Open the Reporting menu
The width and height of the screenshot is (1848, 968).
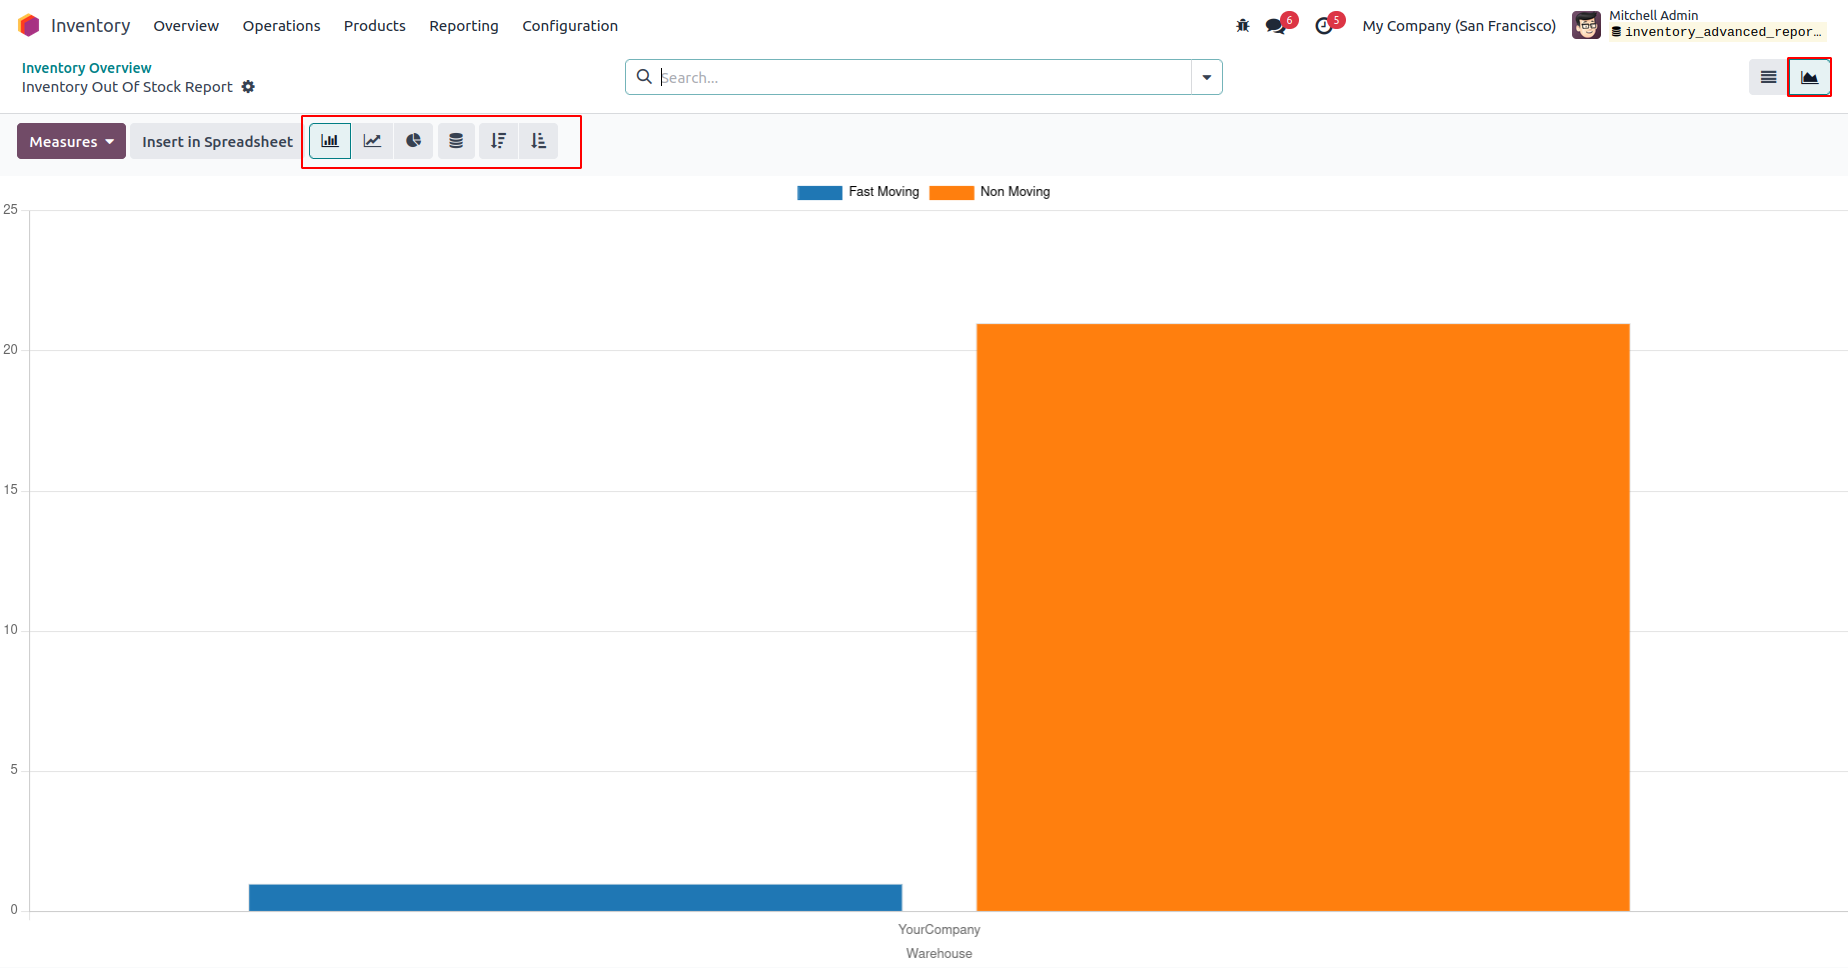coord(464,26)
